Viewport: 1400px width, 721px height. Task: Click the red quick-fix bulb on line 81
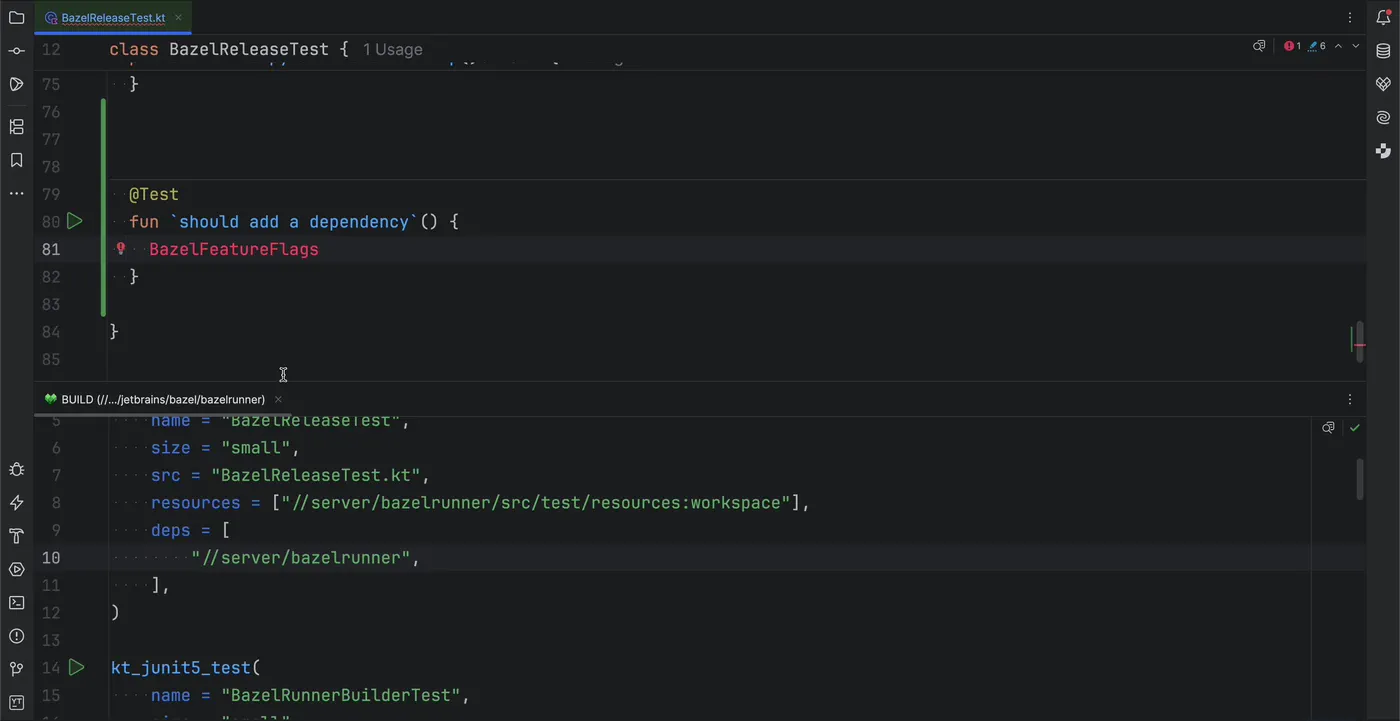point(121,249)
